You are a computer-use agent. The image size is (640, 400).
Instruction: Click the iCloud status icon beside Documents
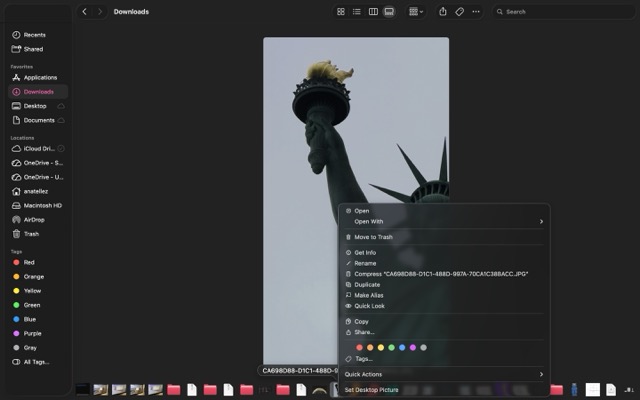pos(61,120)
